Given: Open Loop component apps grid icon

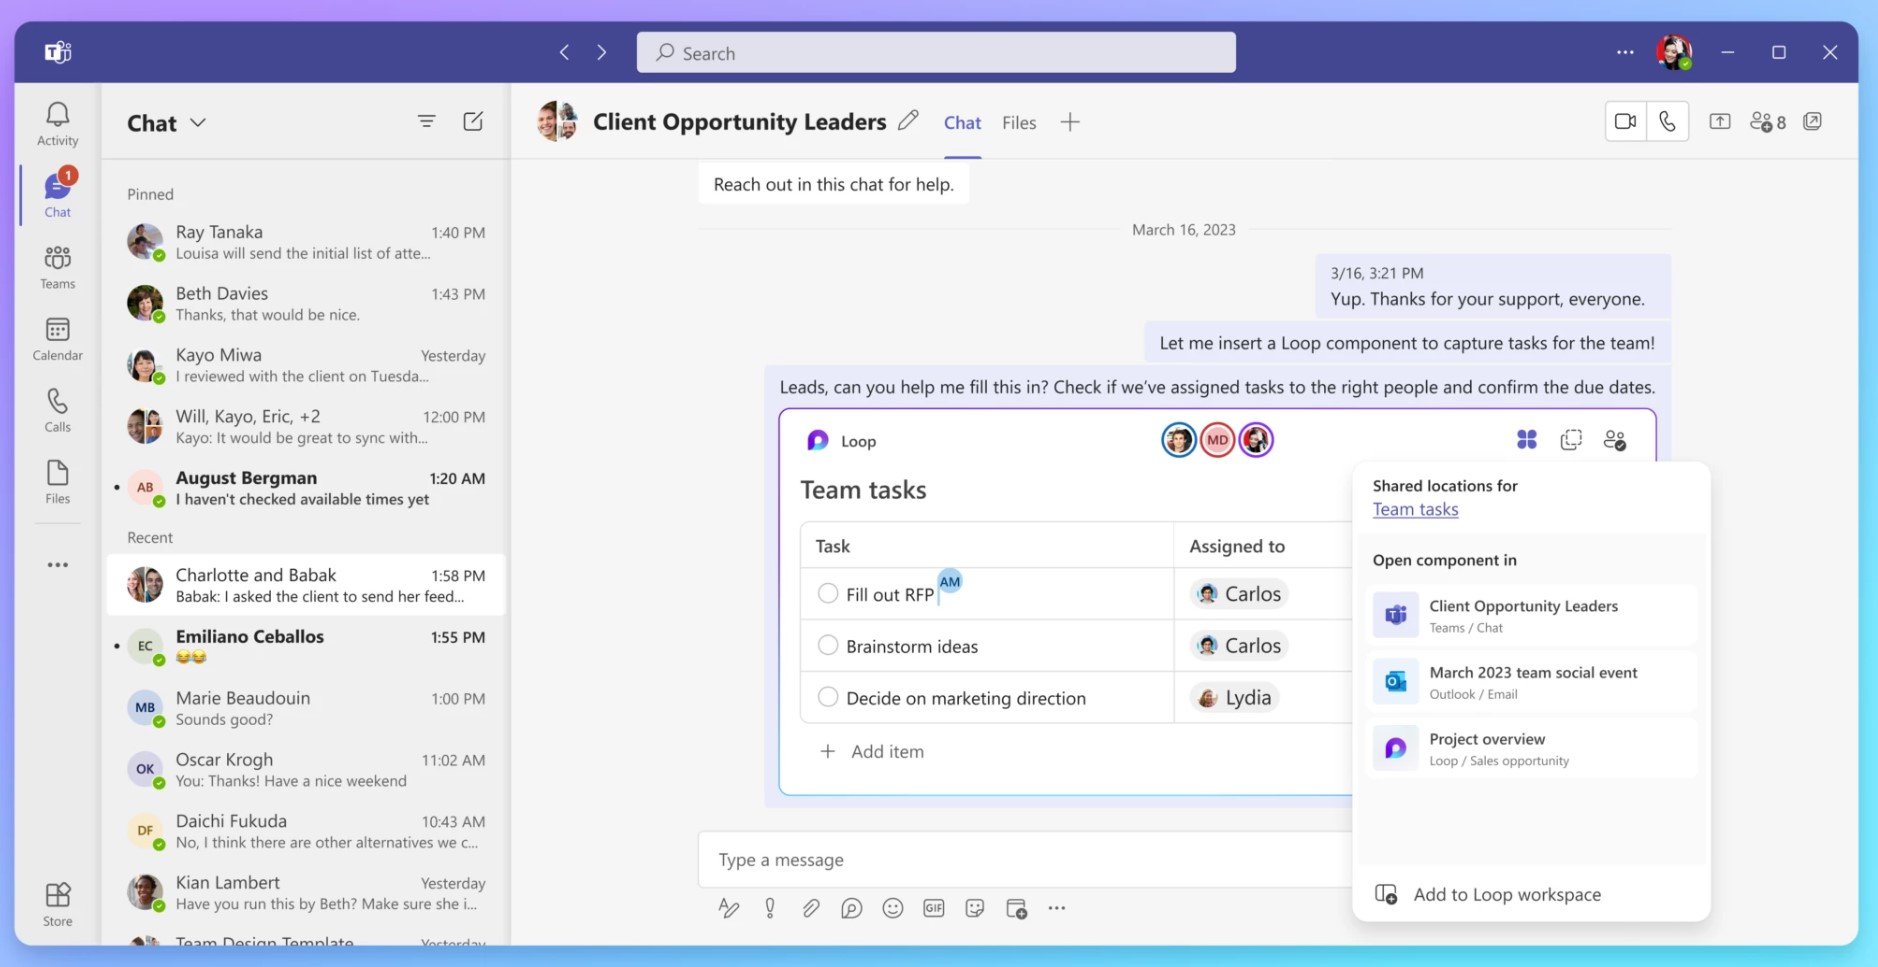Looking at the screenshot, I should click(x=1526, y=439).
